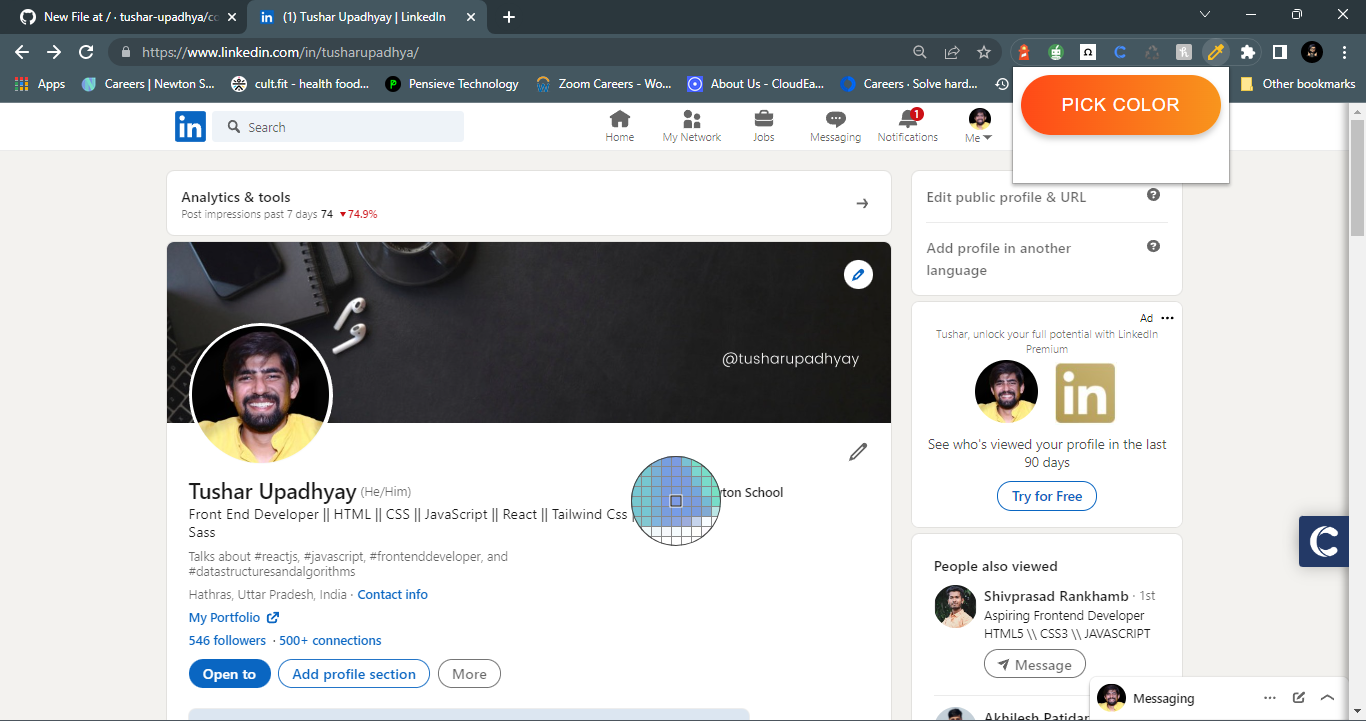Open a new message with the compose icon

tap(1298, 698)
